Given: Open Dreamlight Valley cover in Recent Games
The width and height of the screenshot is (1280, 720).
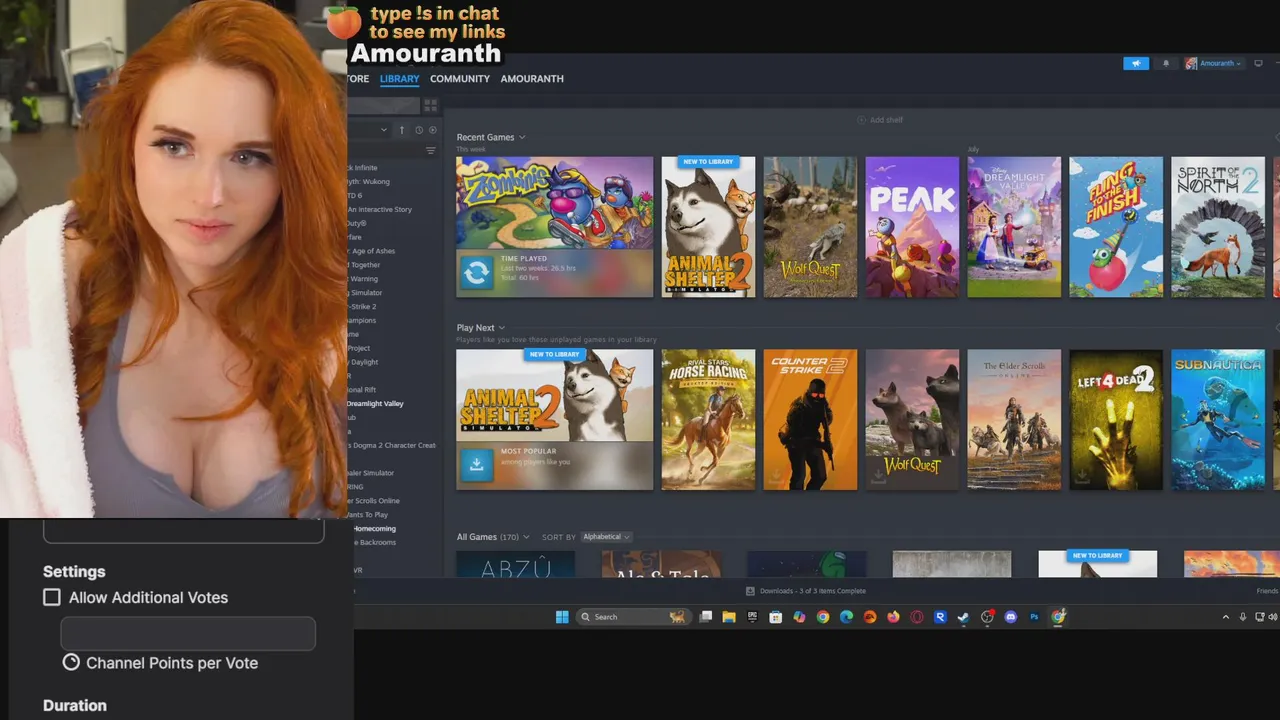Looking at the screenshot, I should (1014, 227).
